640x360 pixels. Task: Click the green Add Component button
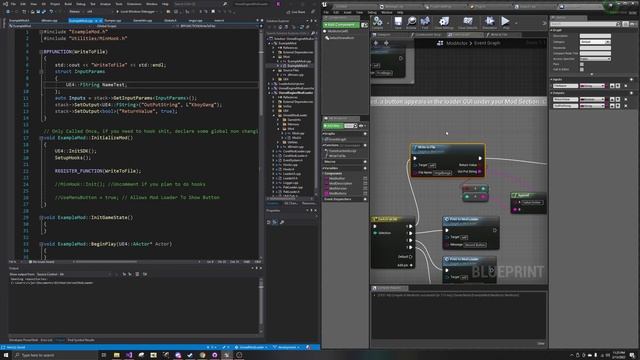[341, 25]
